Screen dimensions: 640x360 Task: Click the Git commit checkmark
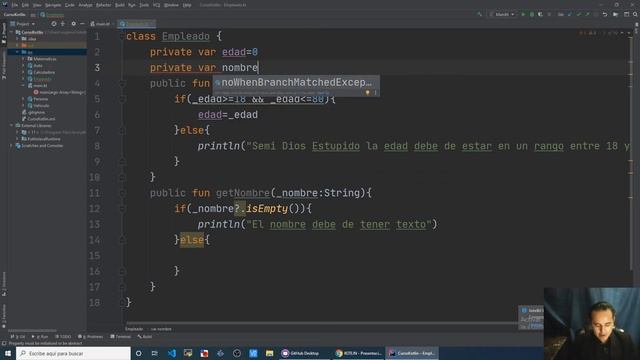(579, 14)
